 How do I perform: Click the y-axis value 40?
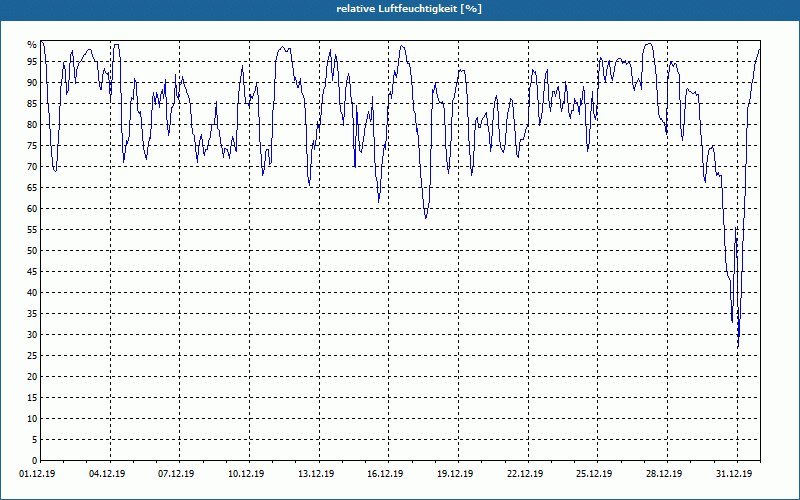(x=32, y=293)
